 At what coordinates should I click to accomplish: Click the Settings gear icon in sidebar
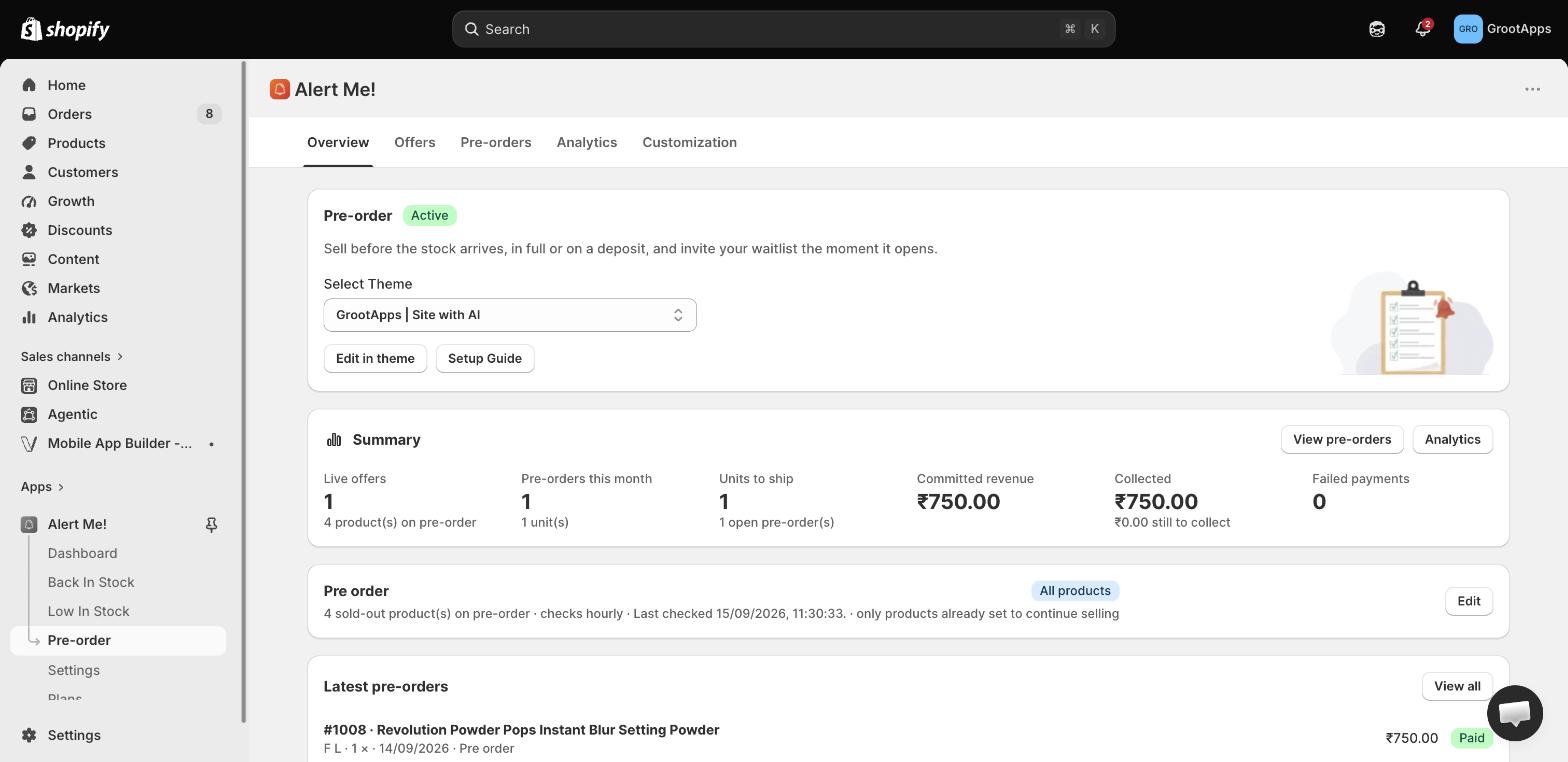[29, 735]
